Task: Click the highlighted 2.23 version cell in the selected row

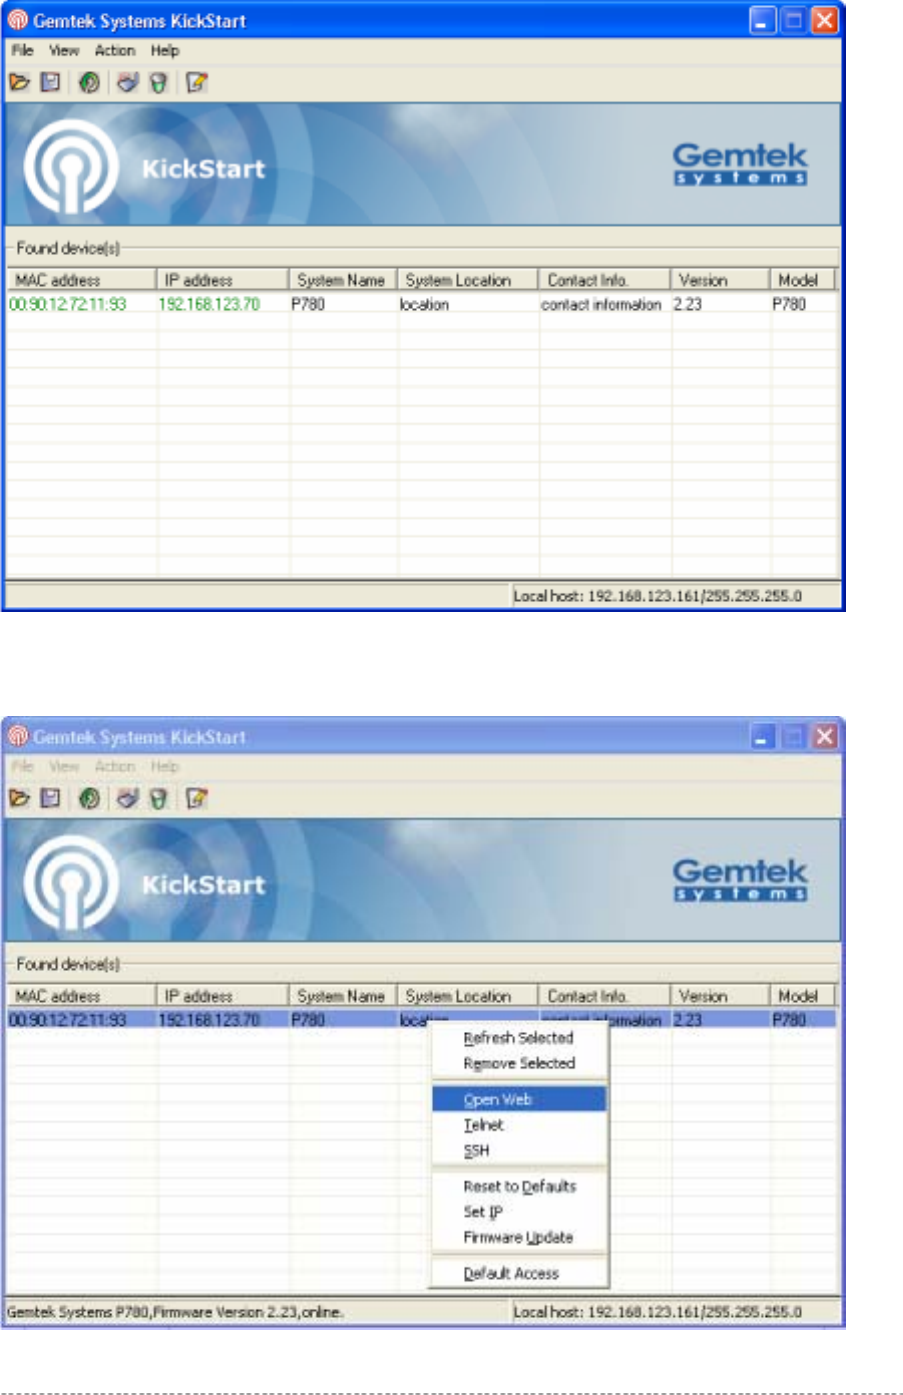Action: click(688, 1020)
